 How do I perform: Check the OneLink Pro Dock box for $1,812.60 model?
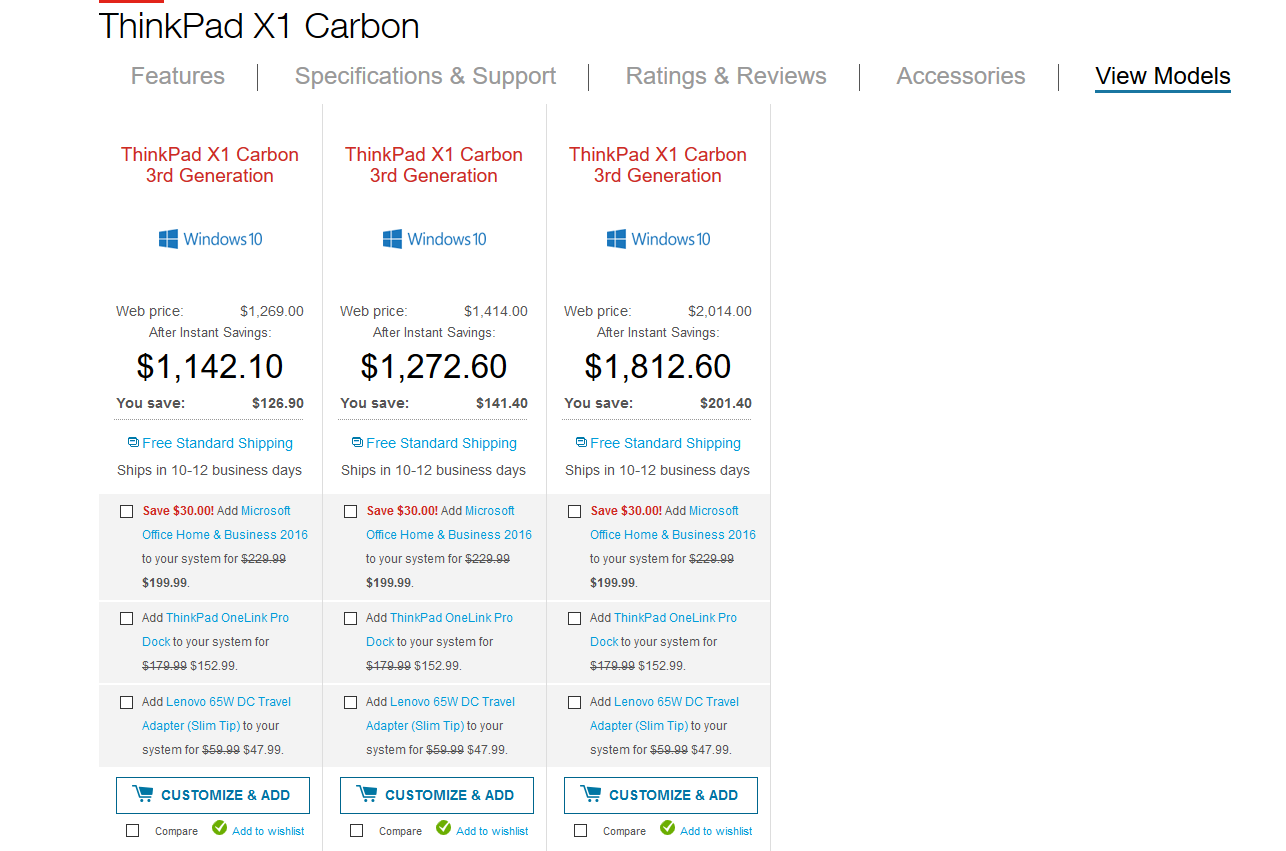tap(574, 618)
